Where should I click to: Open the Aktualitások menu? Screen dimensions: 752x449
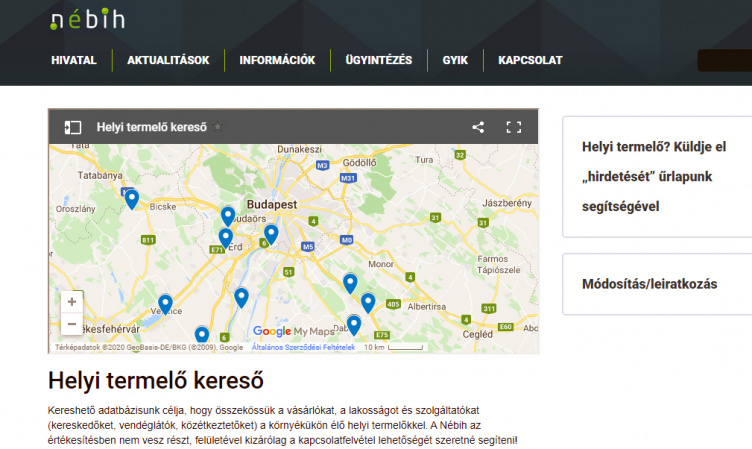click(x=168, y=60)
